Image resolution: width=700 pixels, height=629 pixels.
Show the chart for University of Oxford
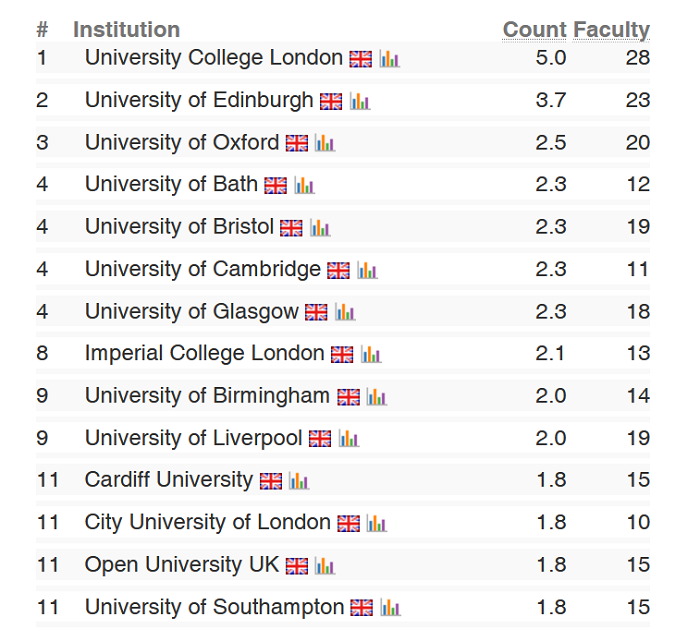(x=324, y=143)
